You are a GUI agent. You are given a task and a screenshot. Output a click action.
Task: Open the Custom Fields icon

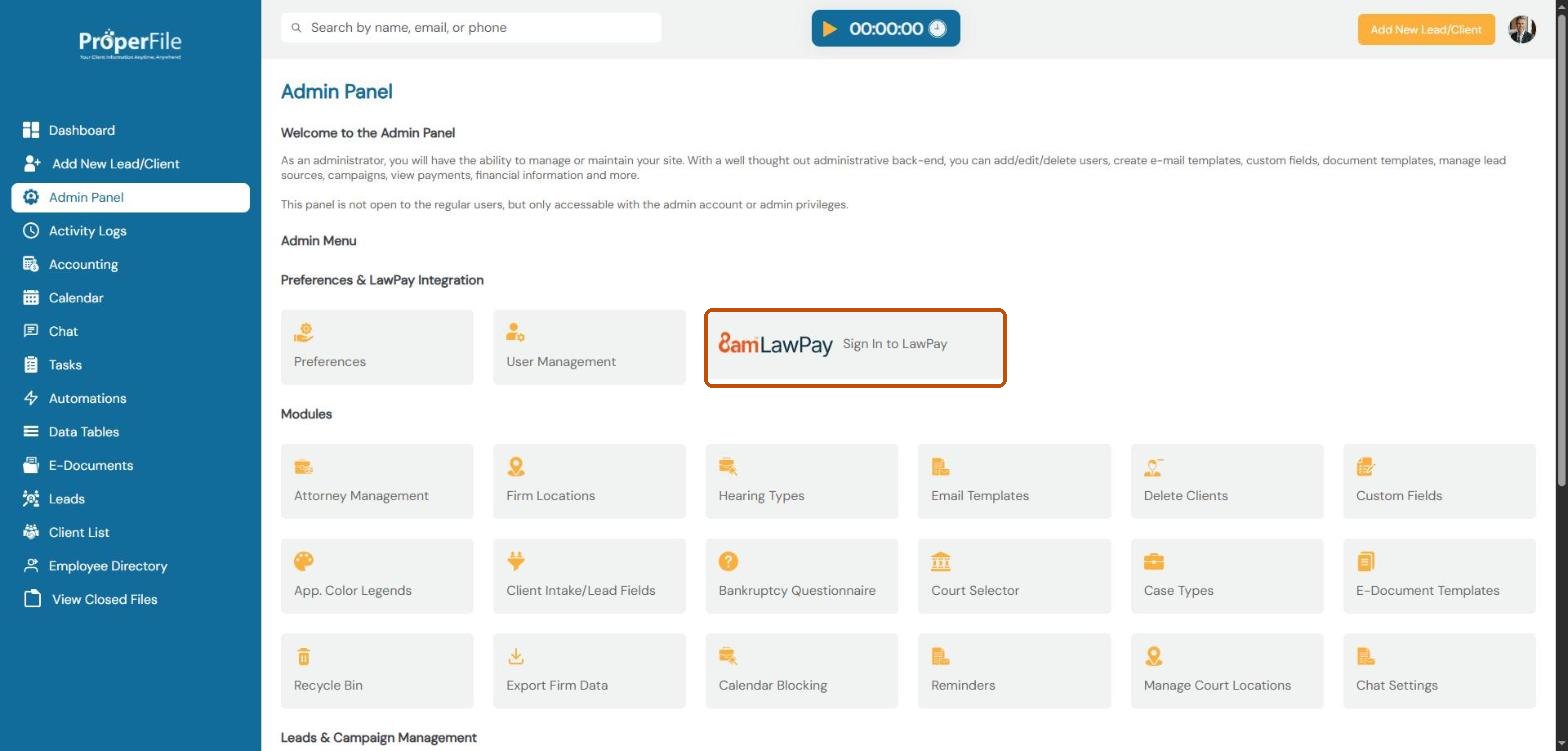[1366, 467]
